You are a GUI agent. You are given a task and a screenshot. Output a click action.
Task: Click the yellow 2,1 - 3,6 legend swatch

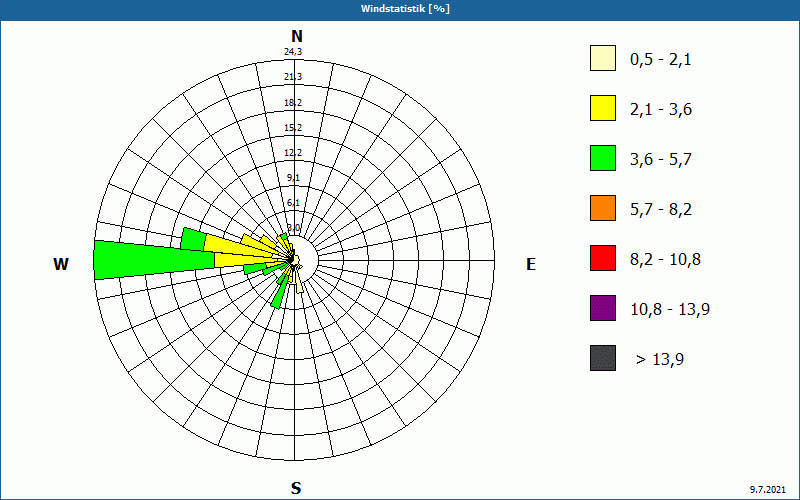coord(603,108)
